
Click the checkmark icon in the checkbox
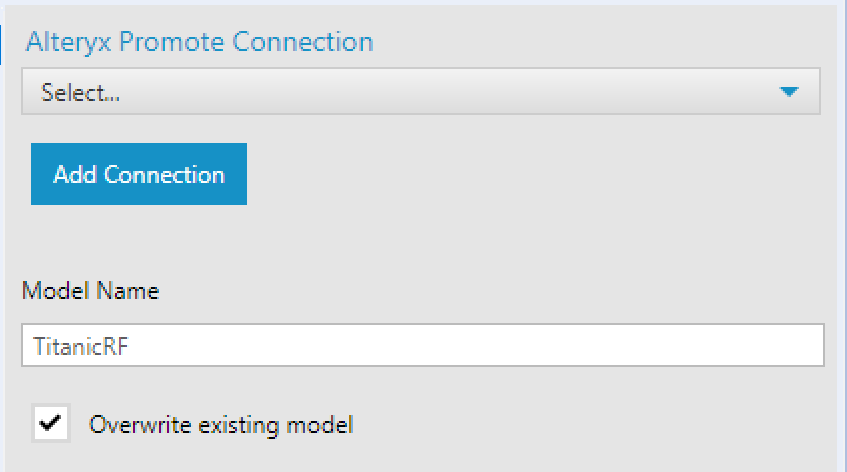51,423
